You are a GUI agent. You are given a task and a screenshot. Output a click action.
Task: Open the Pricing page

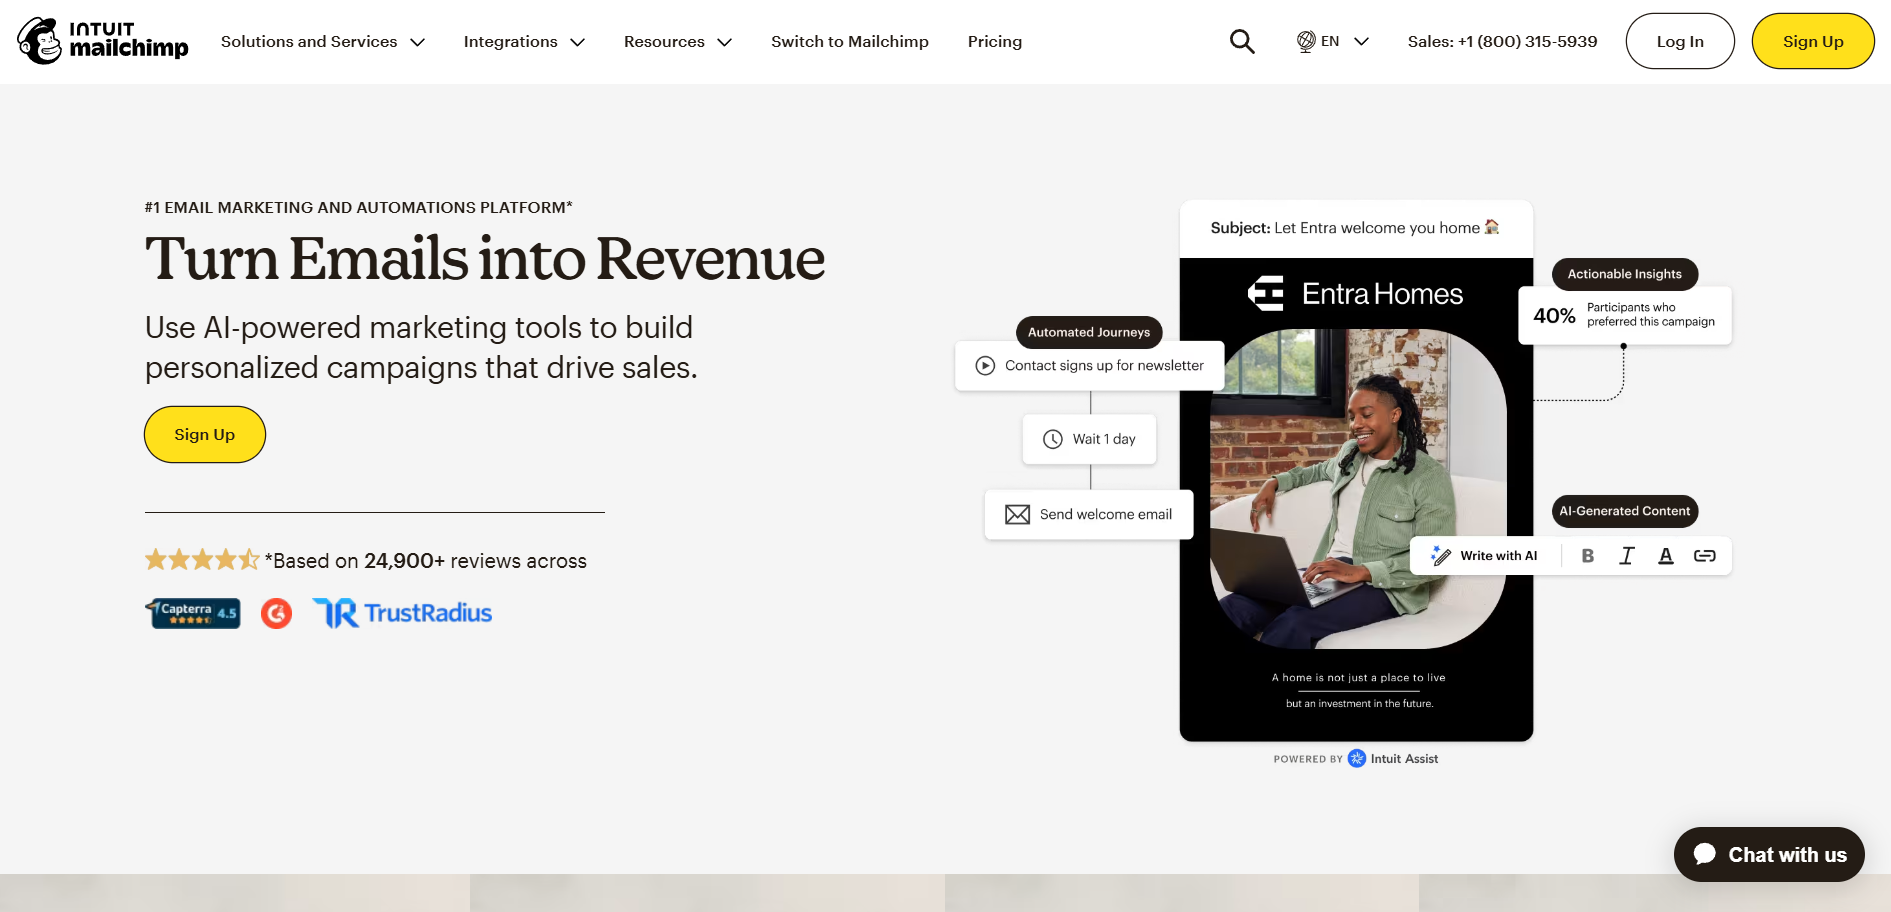click(x=995, y=41)
